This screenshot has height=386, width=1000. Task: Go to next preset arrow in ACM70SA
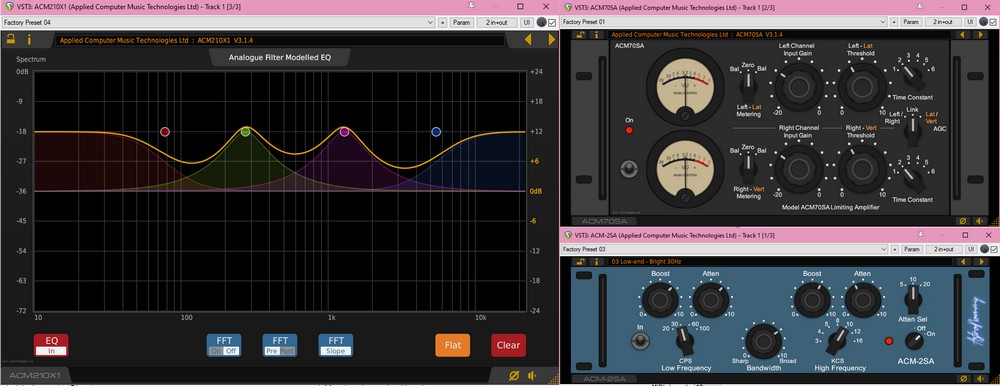point(982,34)
